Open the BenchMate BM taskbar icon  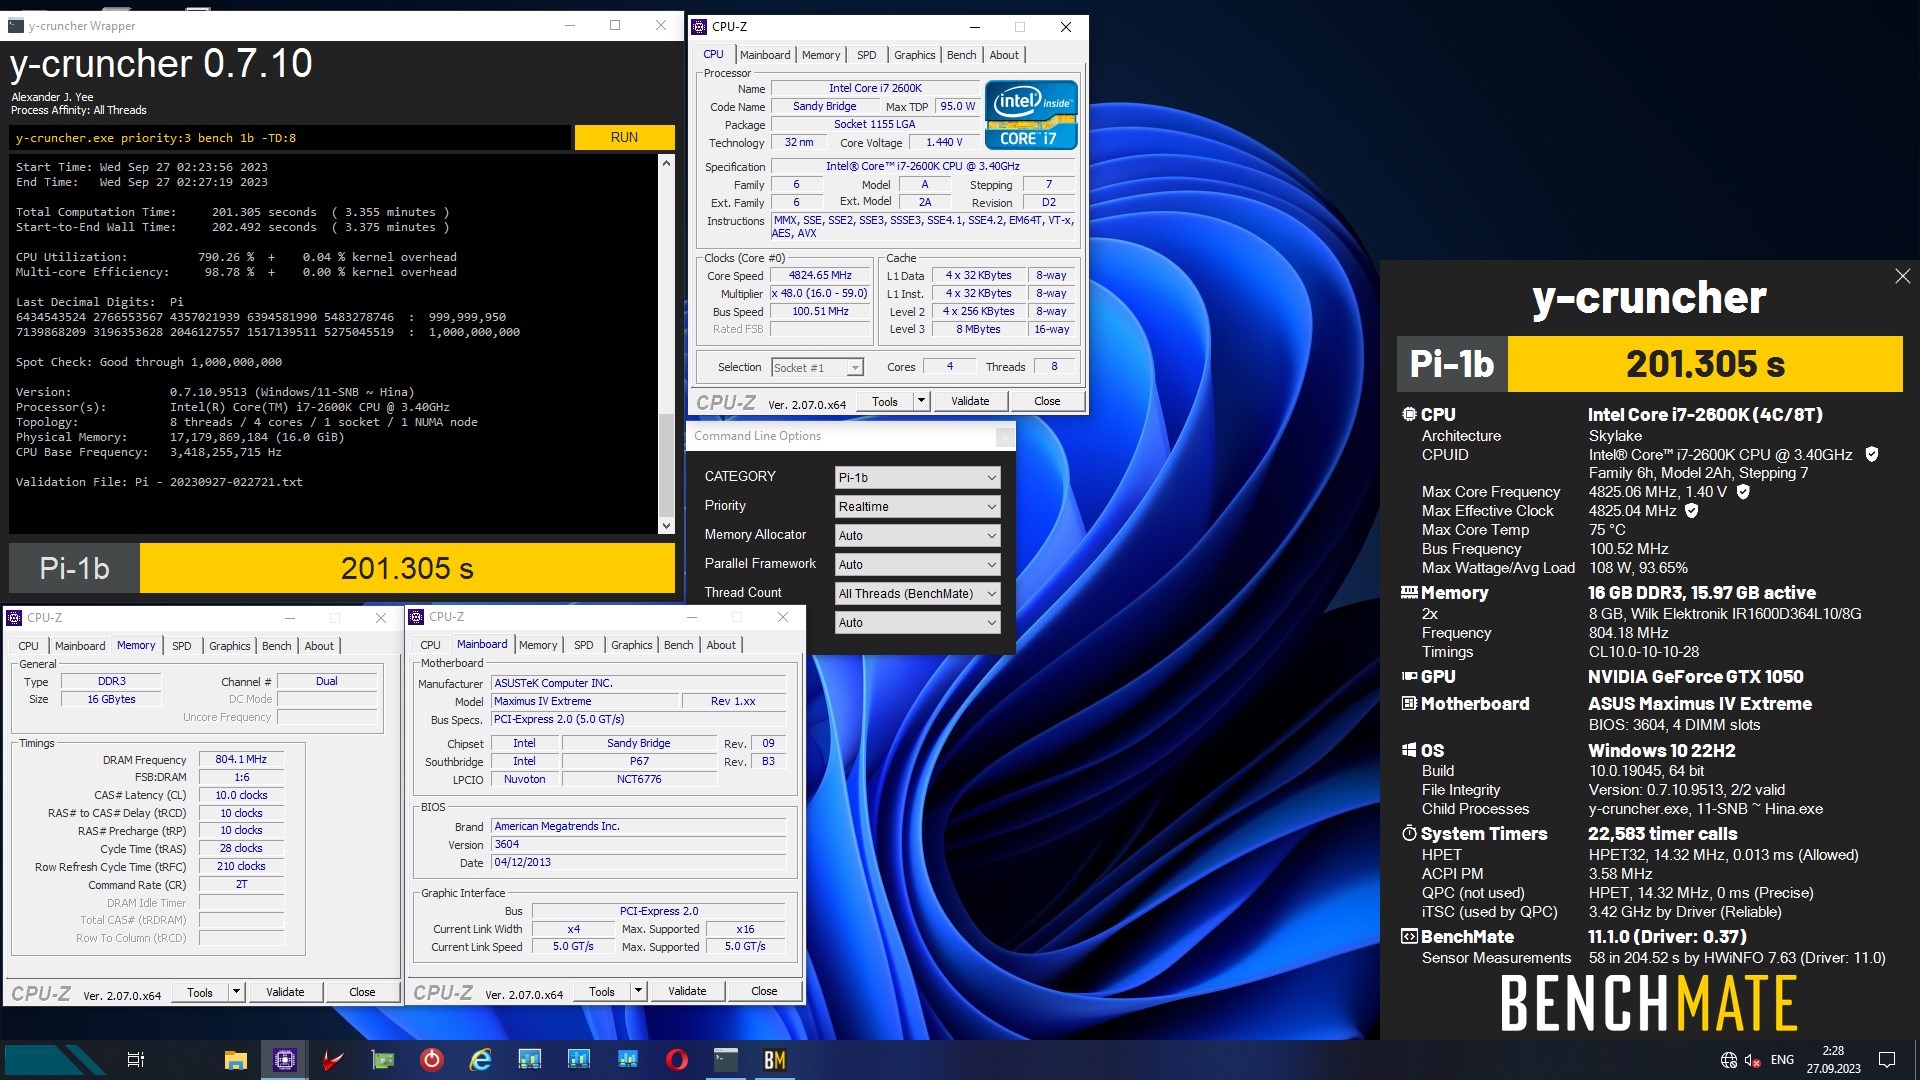pyautogui.click(x=774, y=1060)
